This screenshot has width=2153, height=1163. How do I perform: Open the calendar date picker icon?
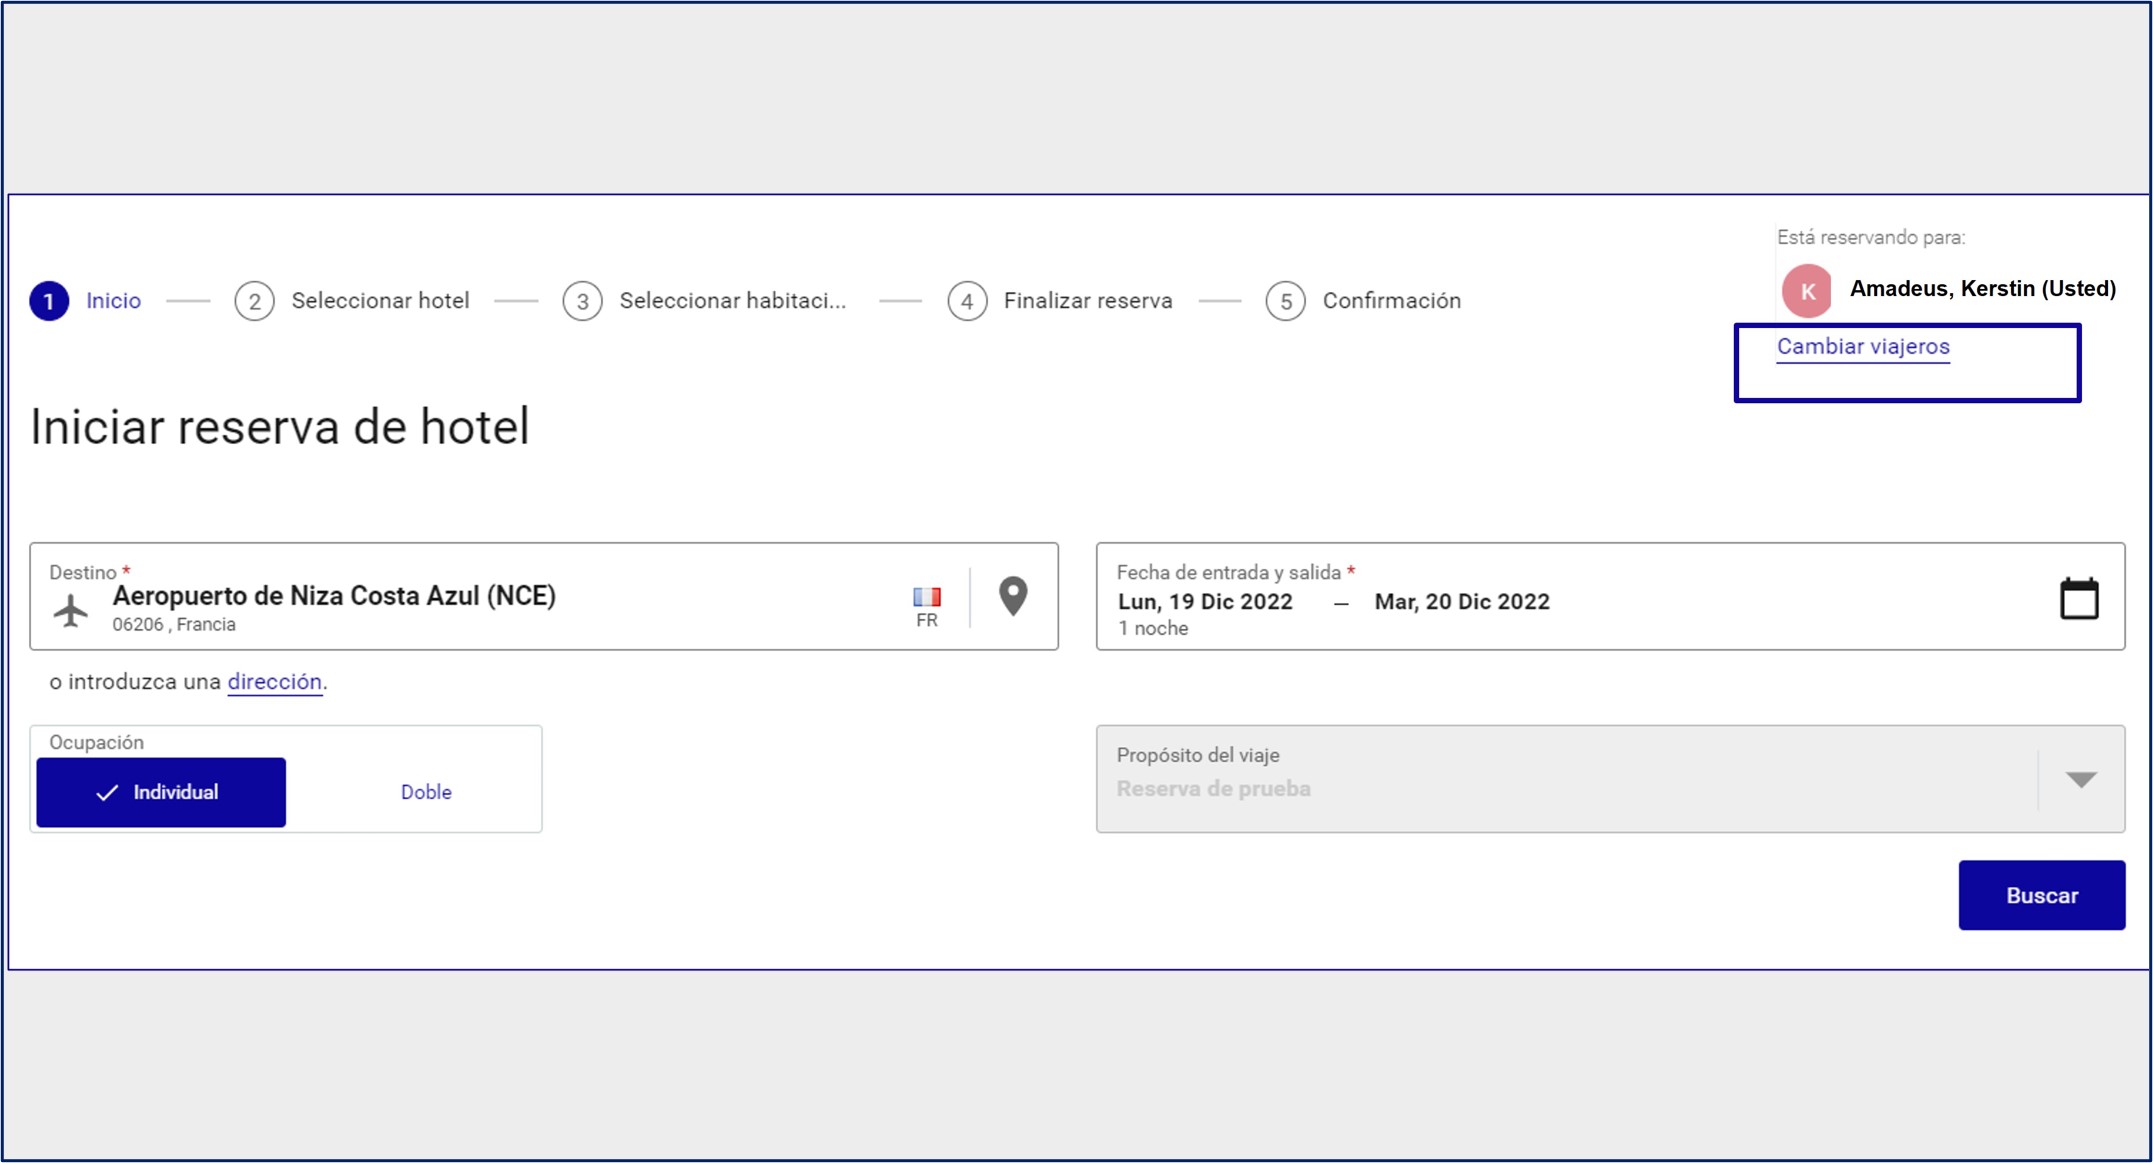(x=2079, y=599)
